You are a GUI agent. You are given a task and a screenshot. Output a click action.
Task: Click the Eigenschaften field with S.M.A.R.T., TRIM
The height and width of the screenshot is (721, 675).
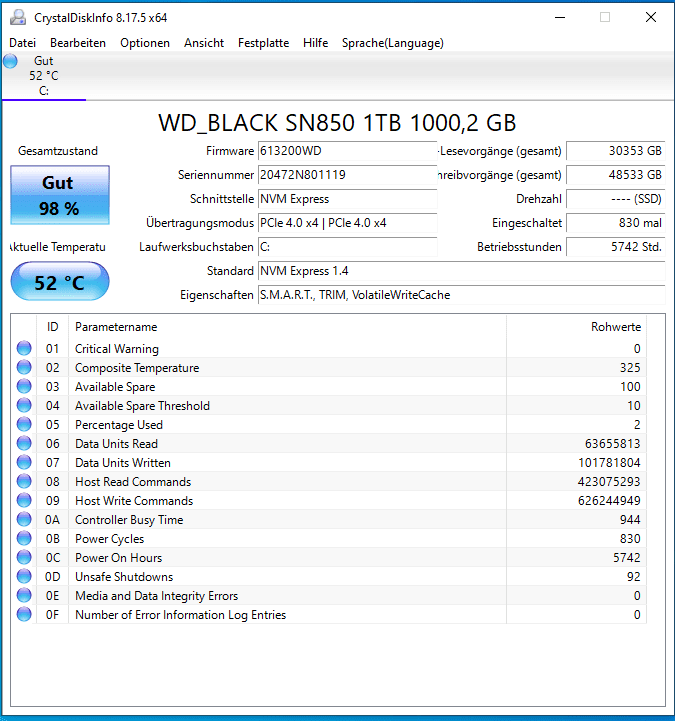click(x=461, y=295)
